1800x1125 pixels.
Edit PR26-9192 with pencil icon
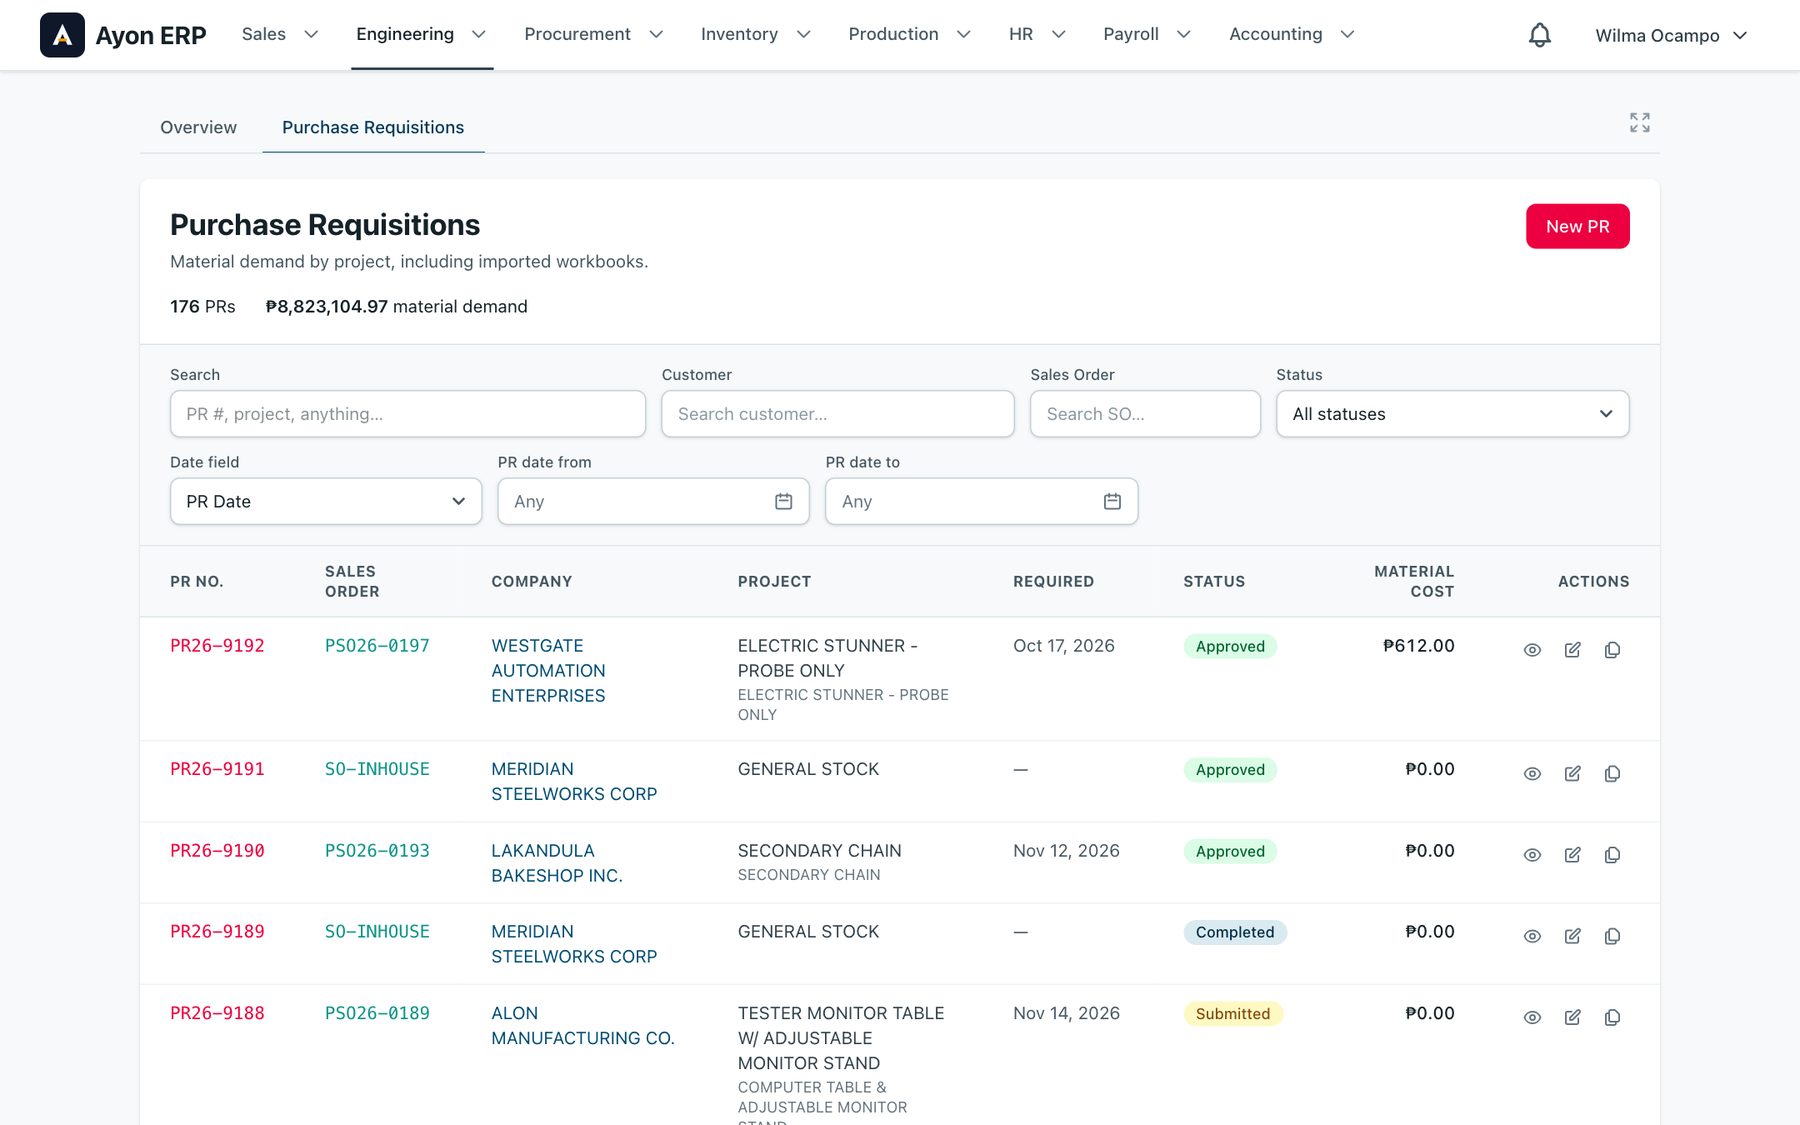(x=1572, y=650)
